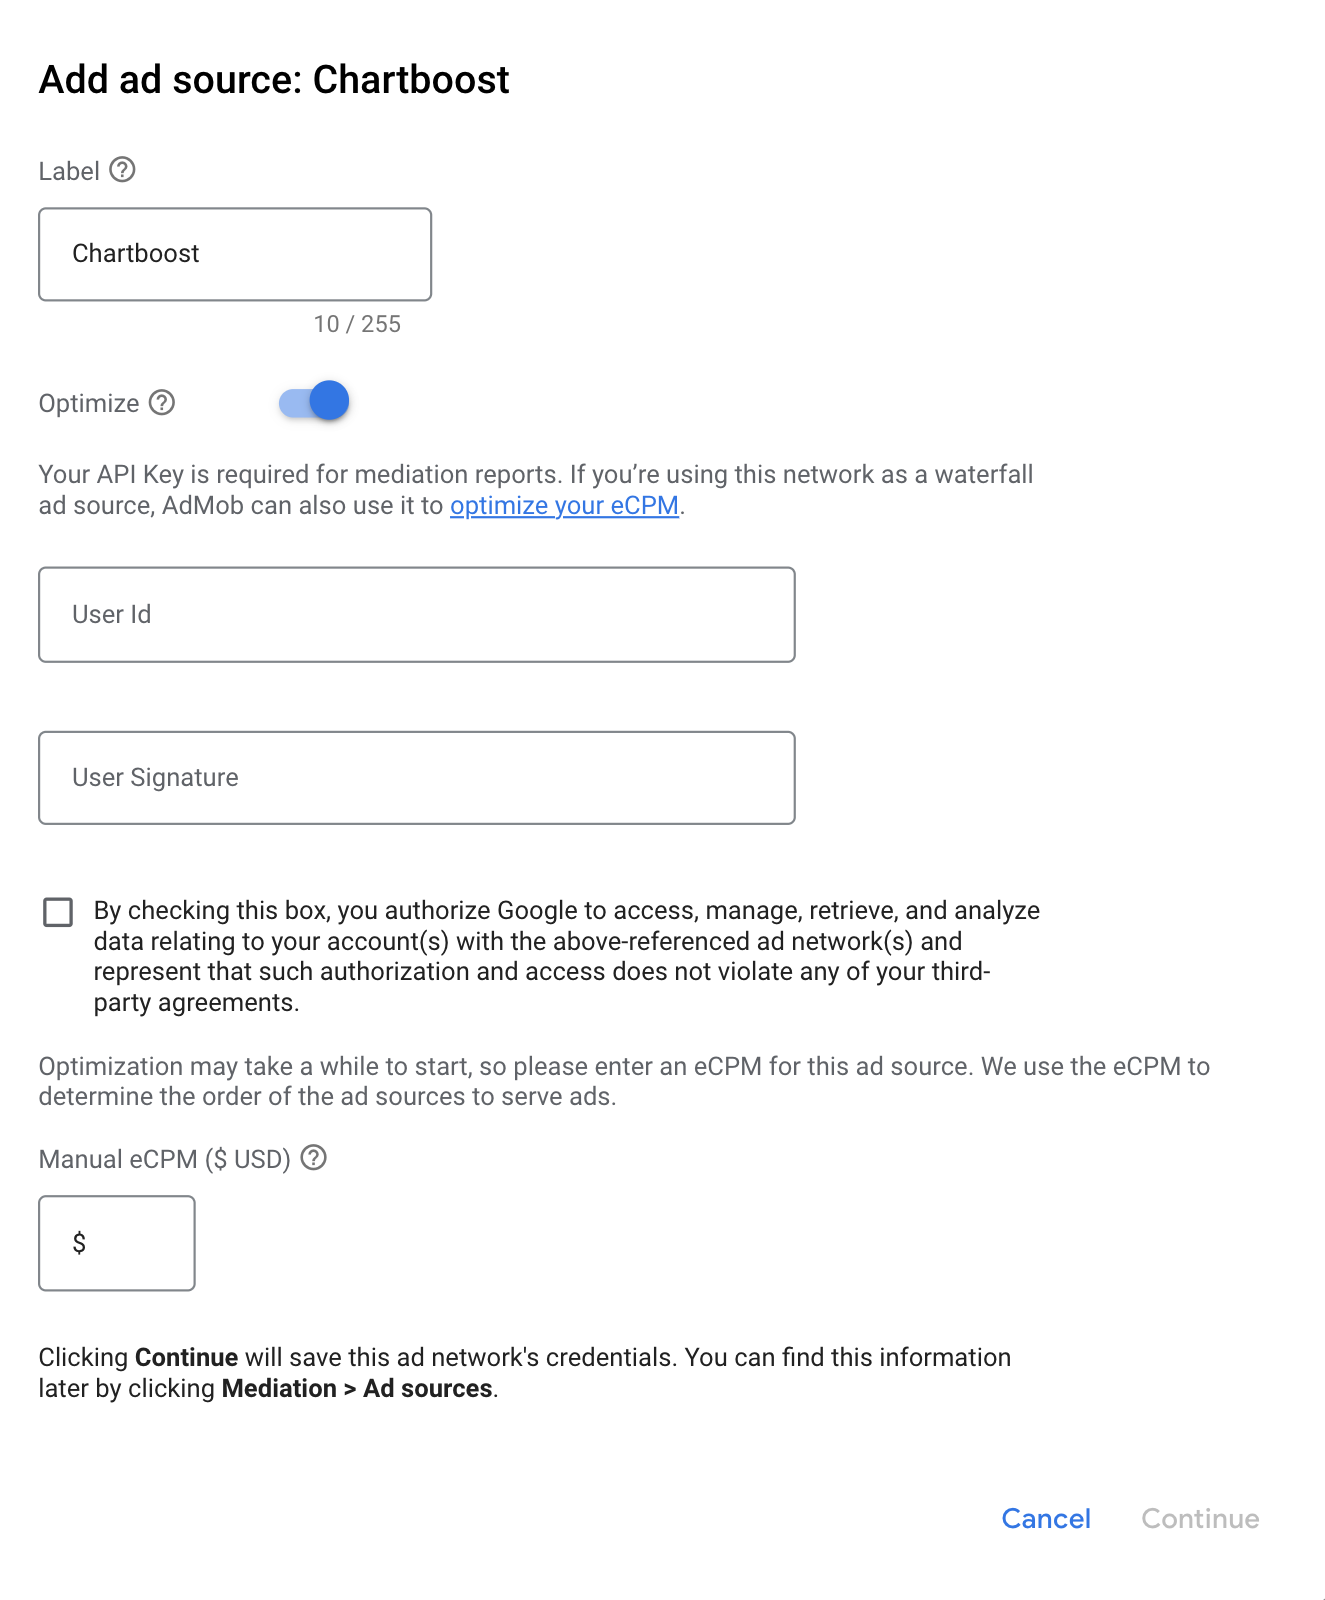
Task: Click the 'Manual eCPM ($ USD)' caption
Action: tap(165, 1159)
